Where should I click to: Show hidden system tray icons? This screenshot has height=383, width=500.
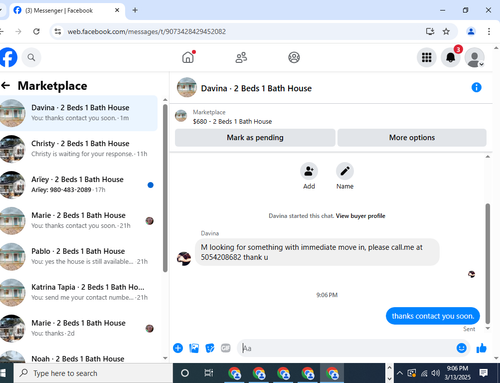[400, 373]
